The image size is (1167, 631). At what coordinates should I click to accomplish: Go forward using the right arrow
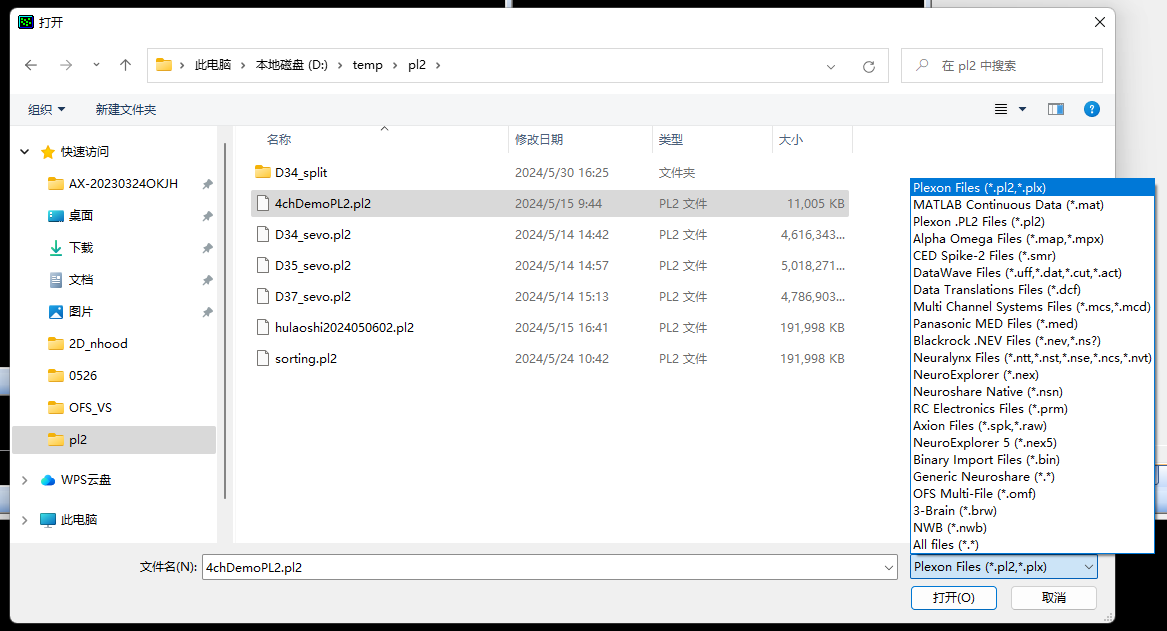point(66,65)
